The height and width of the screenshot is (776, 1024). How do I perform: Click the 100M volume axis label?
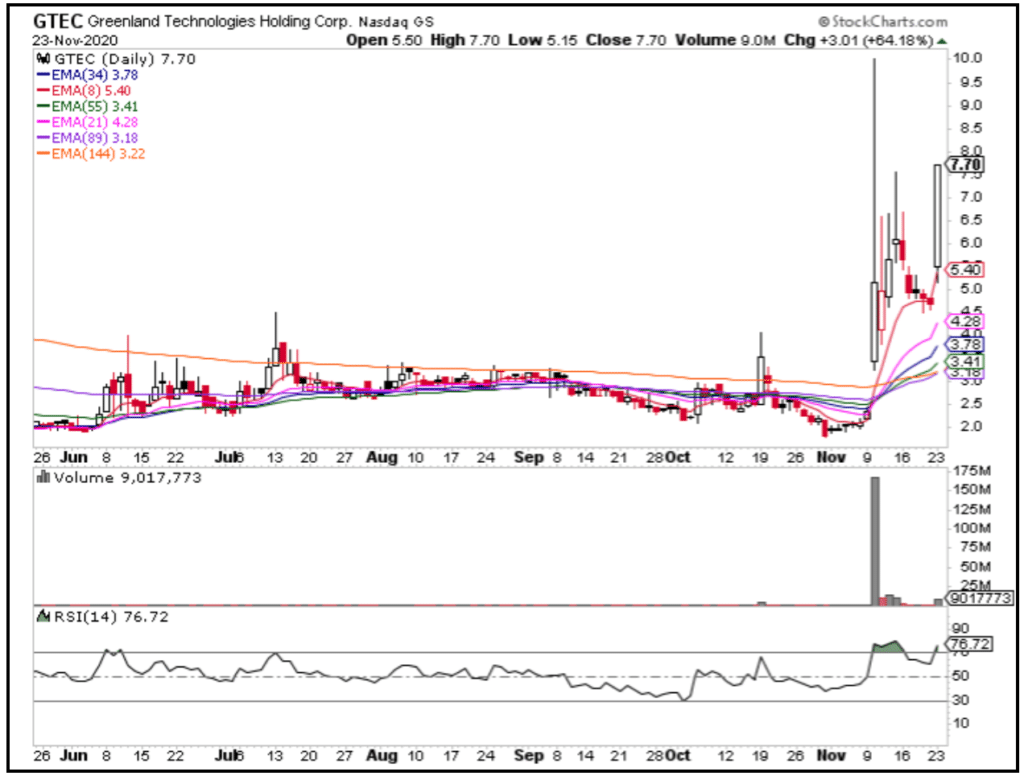point(972,528)
